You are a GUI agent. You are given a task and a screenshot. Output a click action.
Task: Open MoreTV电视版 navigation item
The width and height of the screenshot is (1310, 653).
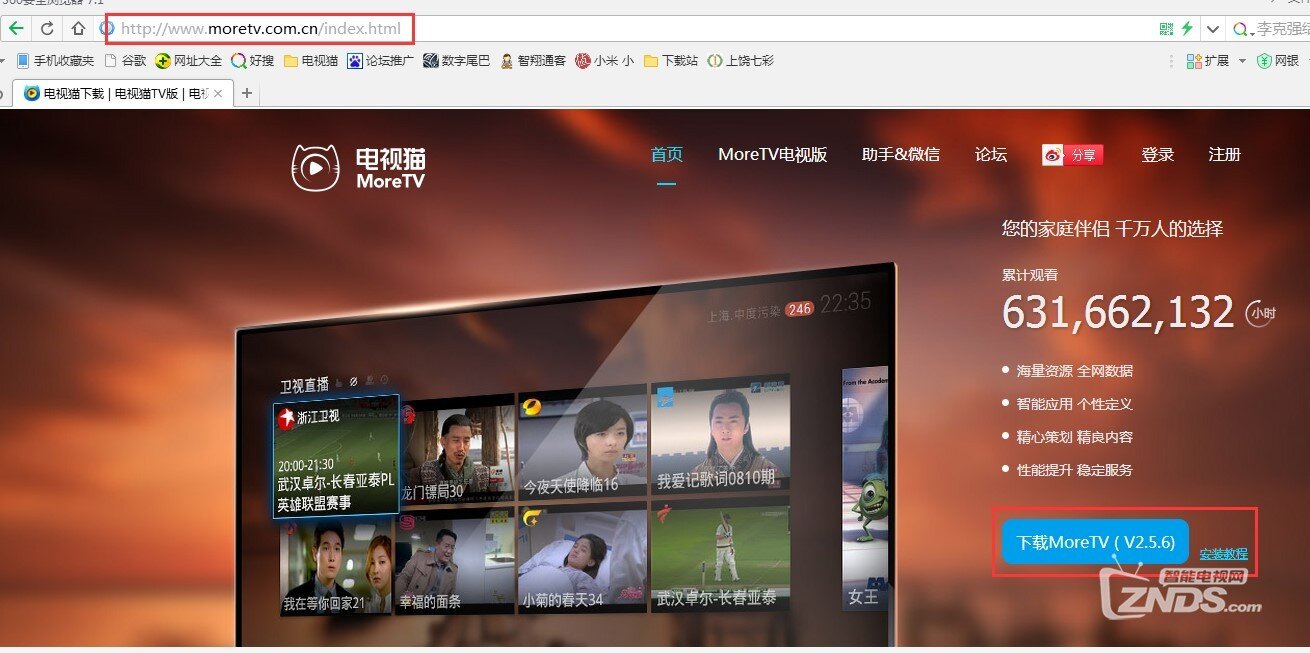point(773,155)
